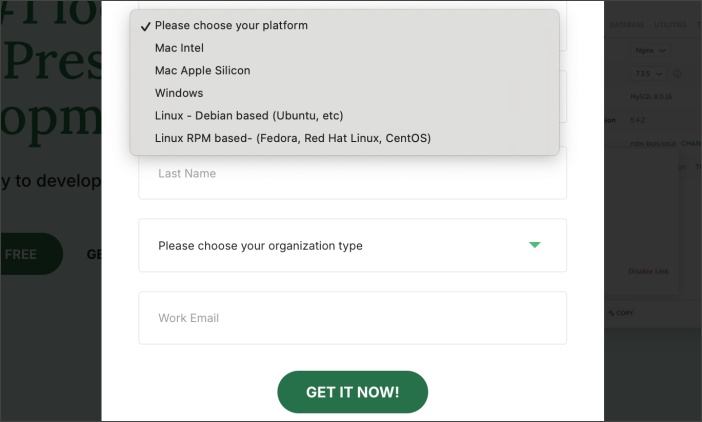Focus the Work Email input
Screen dimensions: 702x422
click(x=352, y=318)
